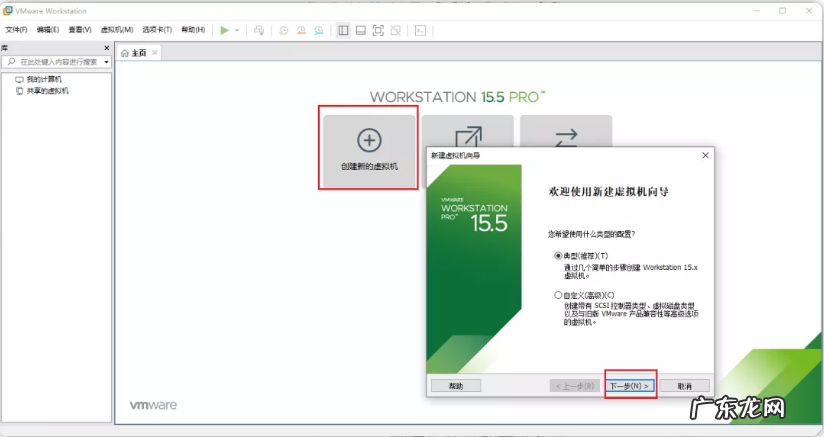Open the 帮助(H) menu
Image resolution: width=824 pixels, height=437 pixels.
(x=193, y=30)
